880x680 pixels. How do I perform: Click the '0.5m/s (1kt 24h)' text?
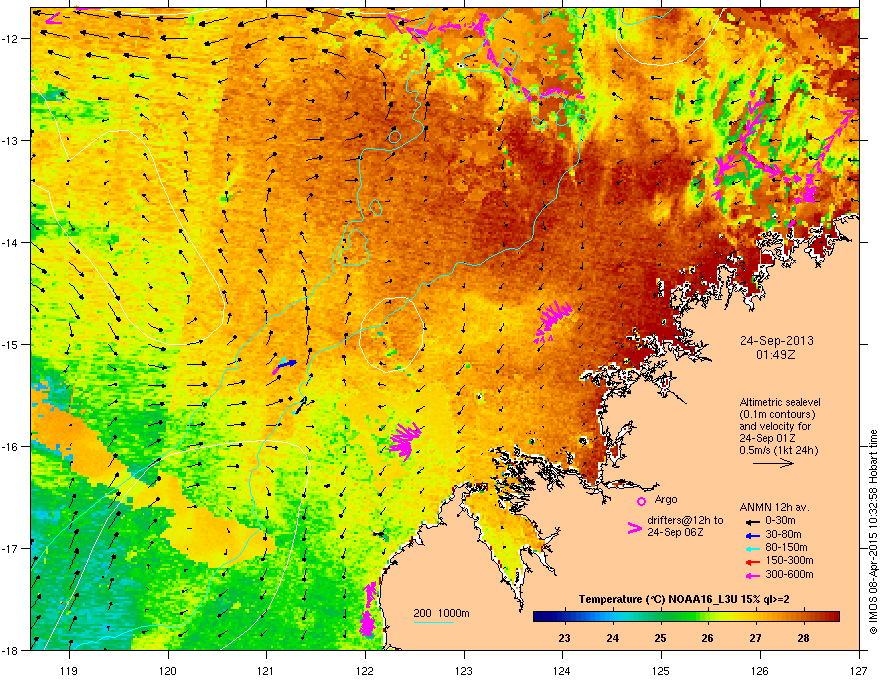pyautogui.click(x=779, y=450)
